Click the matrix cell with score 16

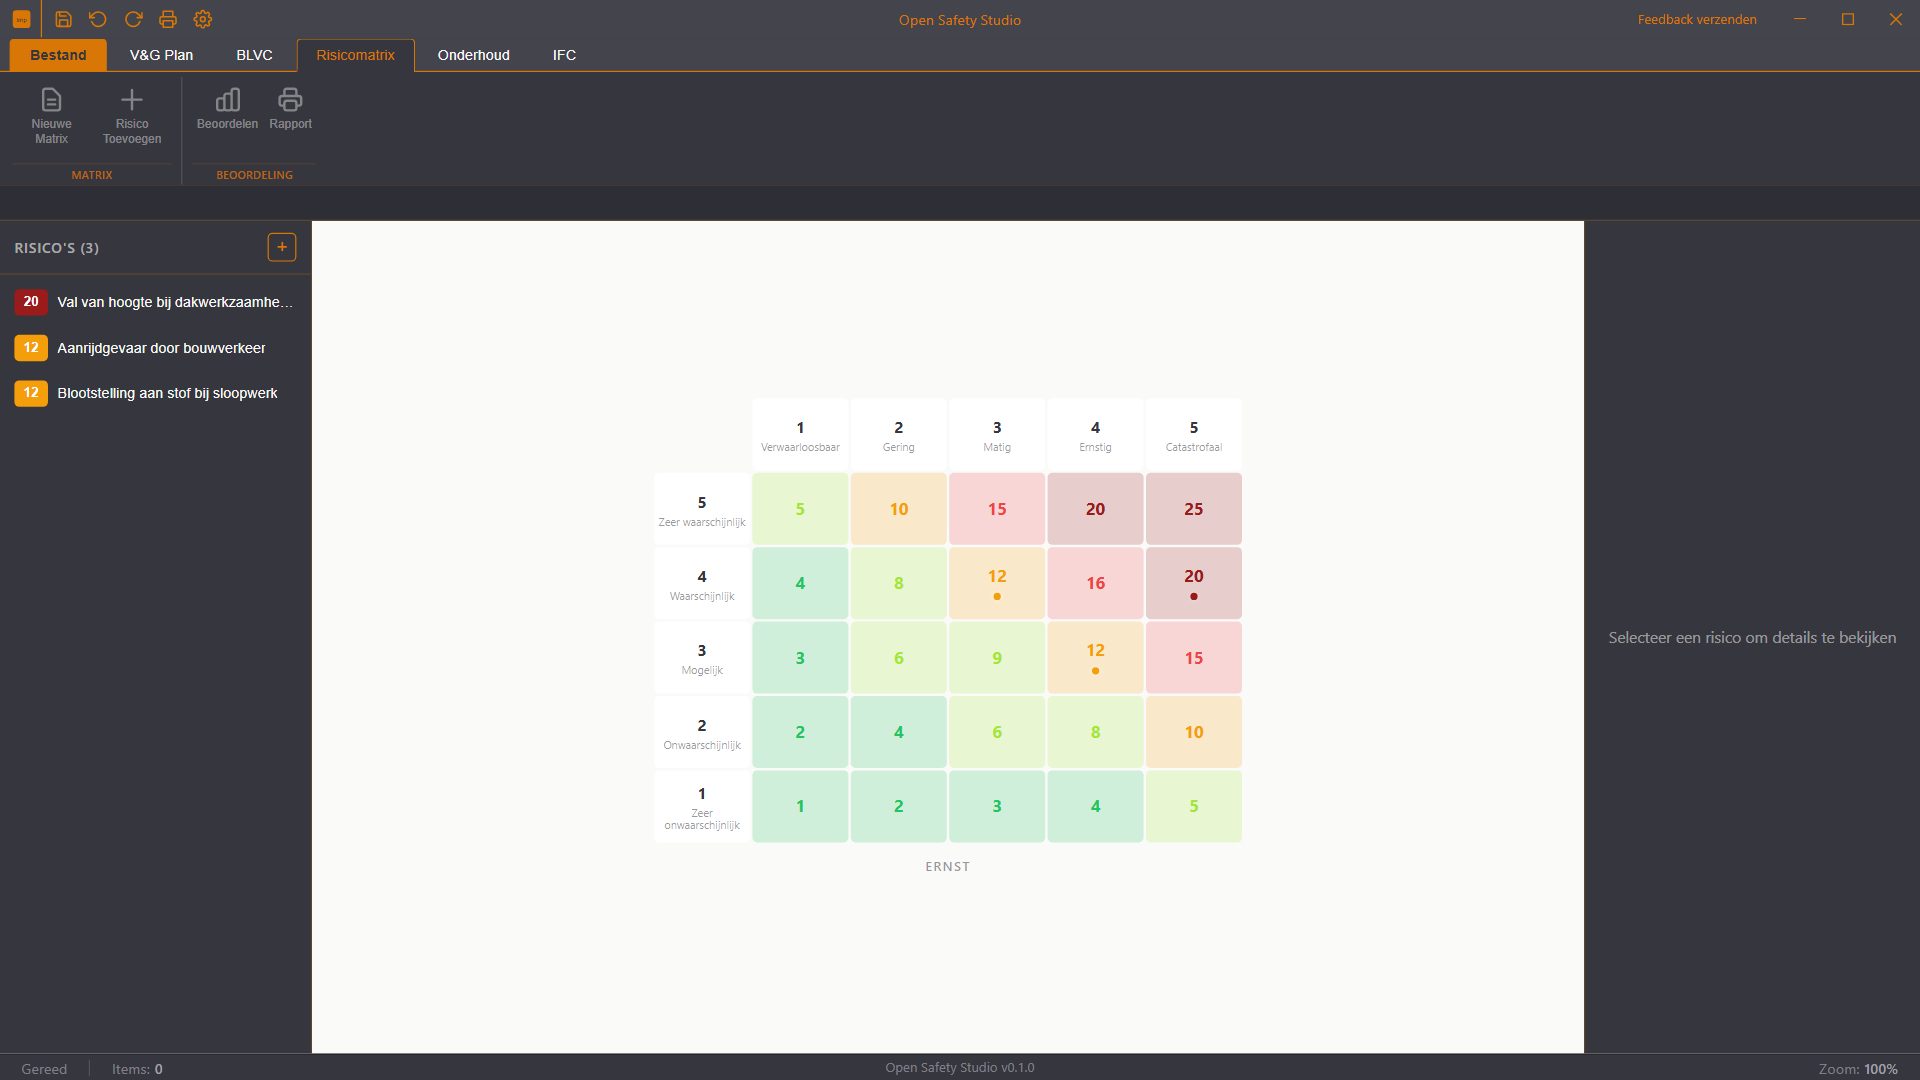pos(1095,583)
